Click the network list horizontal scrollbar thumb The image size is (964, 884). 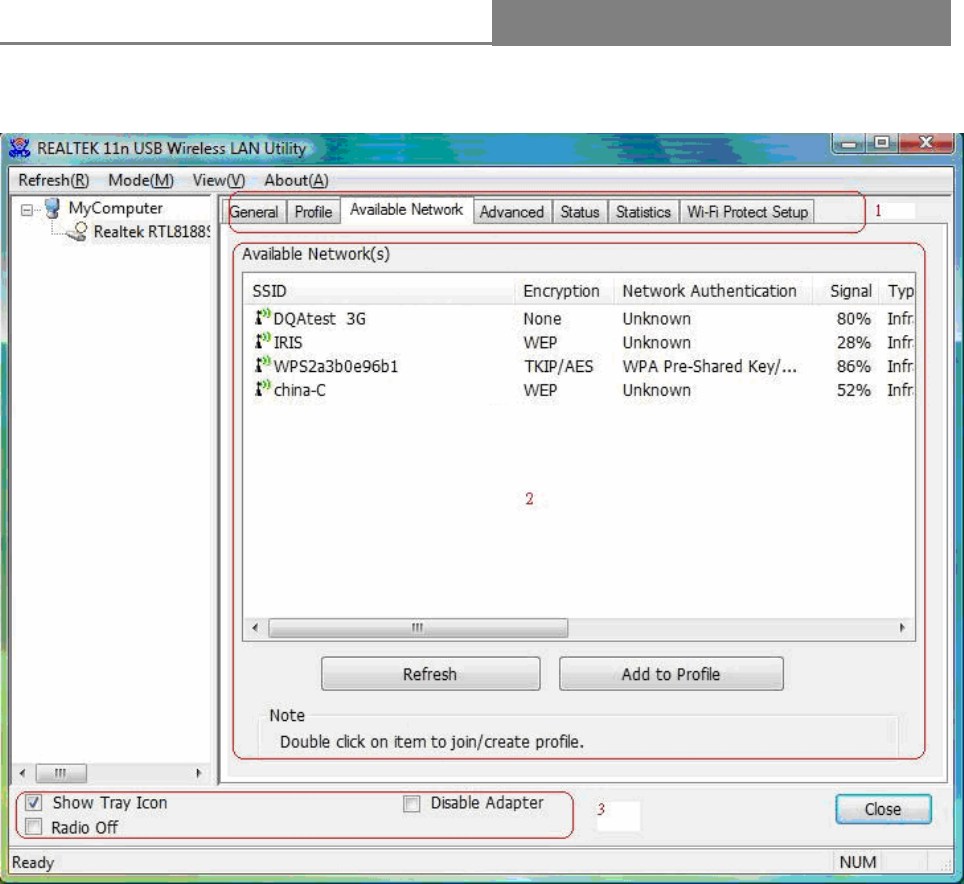click(418, 628)
